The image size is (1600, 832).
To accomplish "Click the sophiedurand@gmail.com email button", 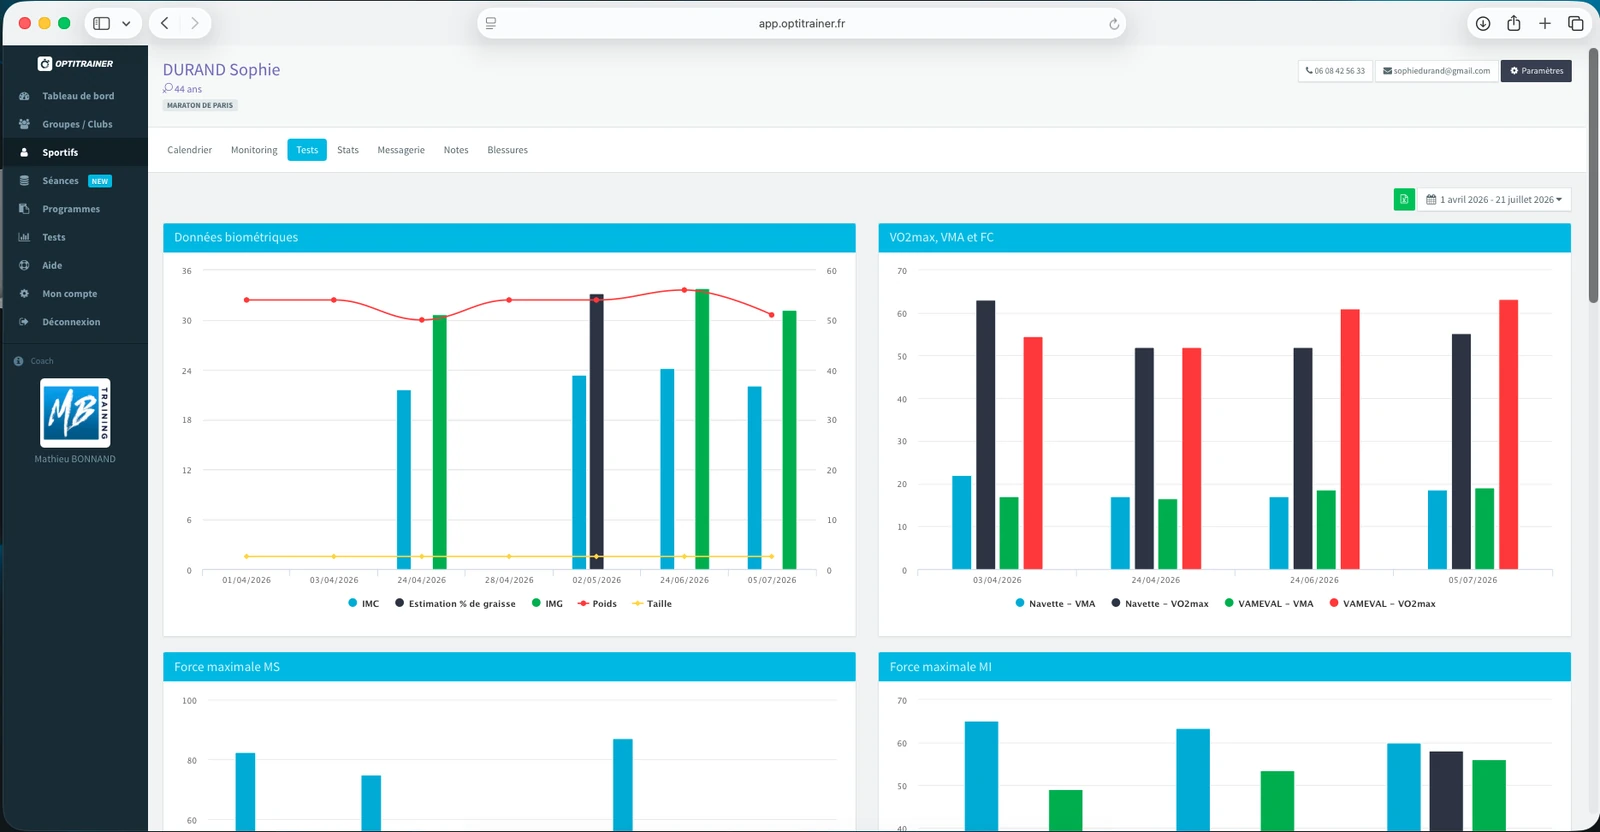I will pos(1436,71).
